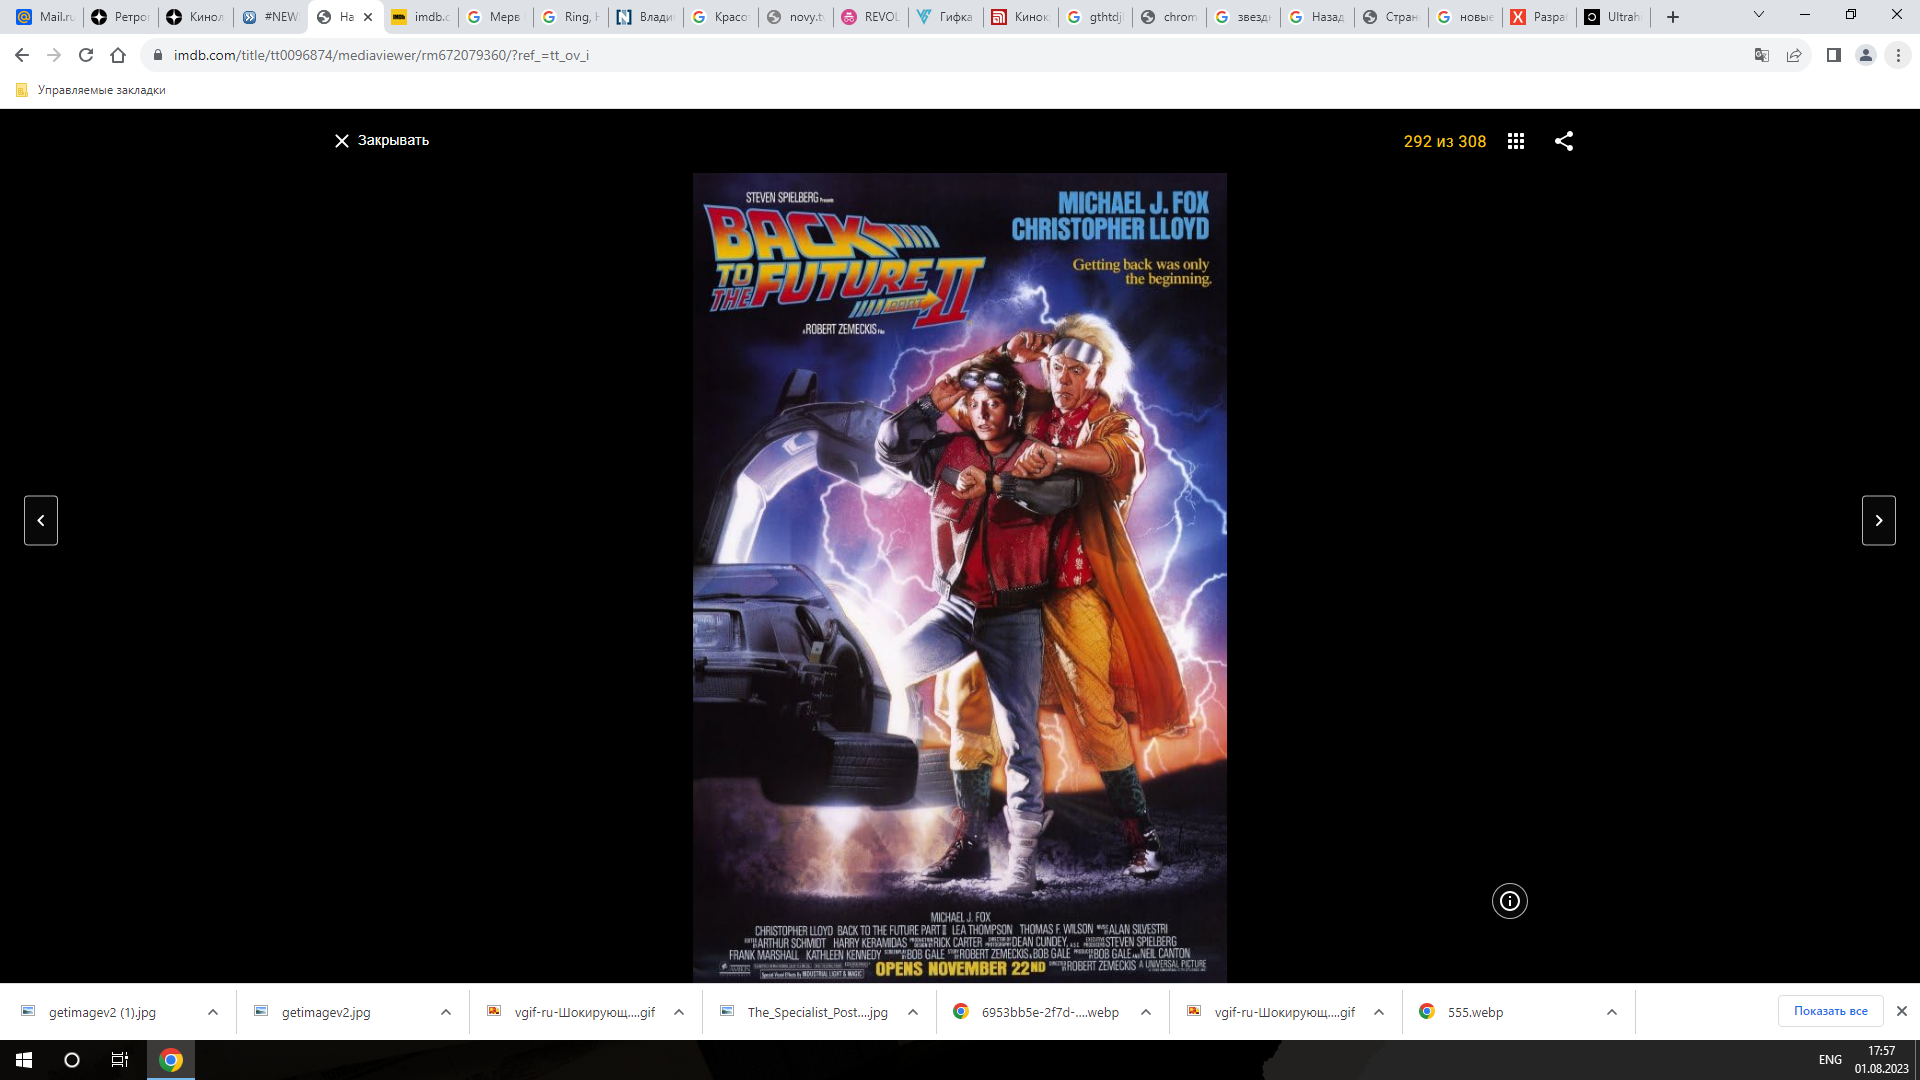
Task: Click Chrome icon in the taskbar
Action: coord(171,1060)
